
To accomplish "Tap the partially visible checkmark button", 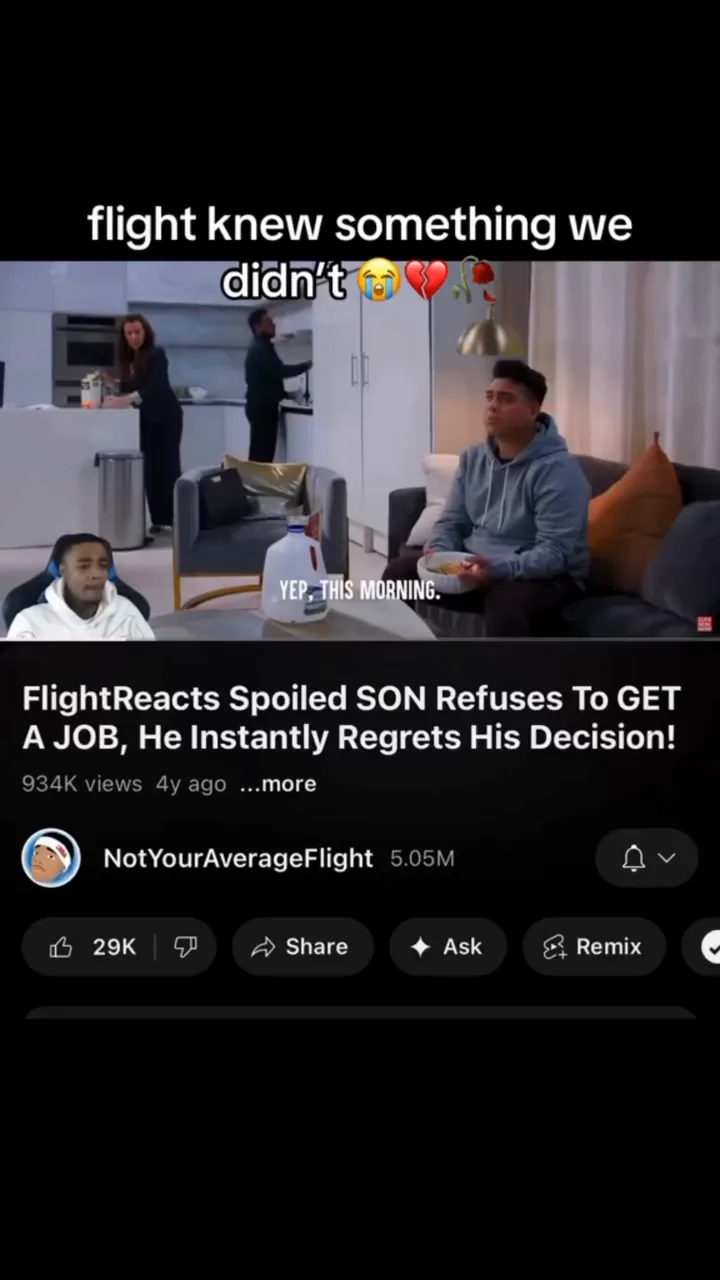I will click(x=703, y=947).
